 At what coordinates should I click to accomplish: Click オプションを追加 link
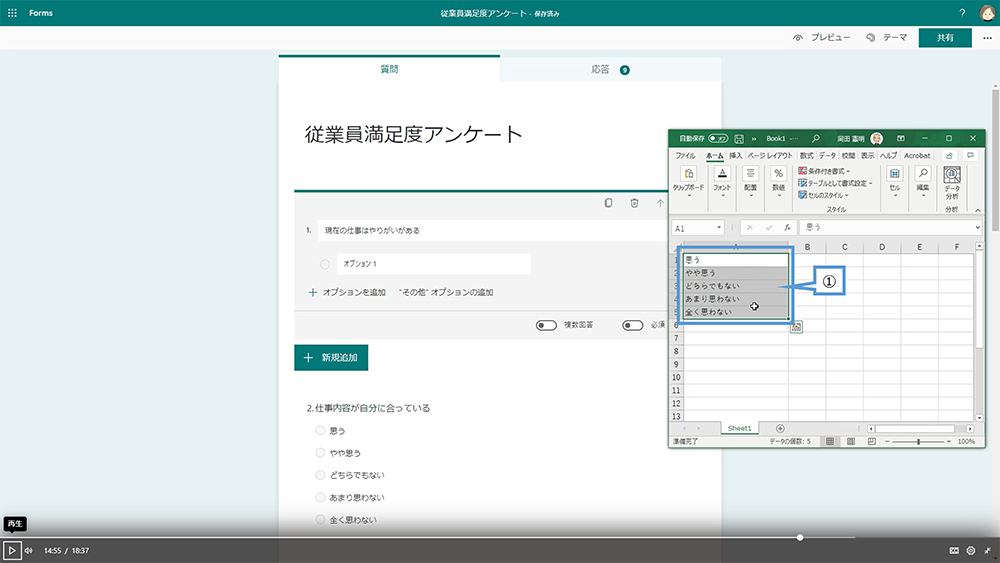(347, 292)
